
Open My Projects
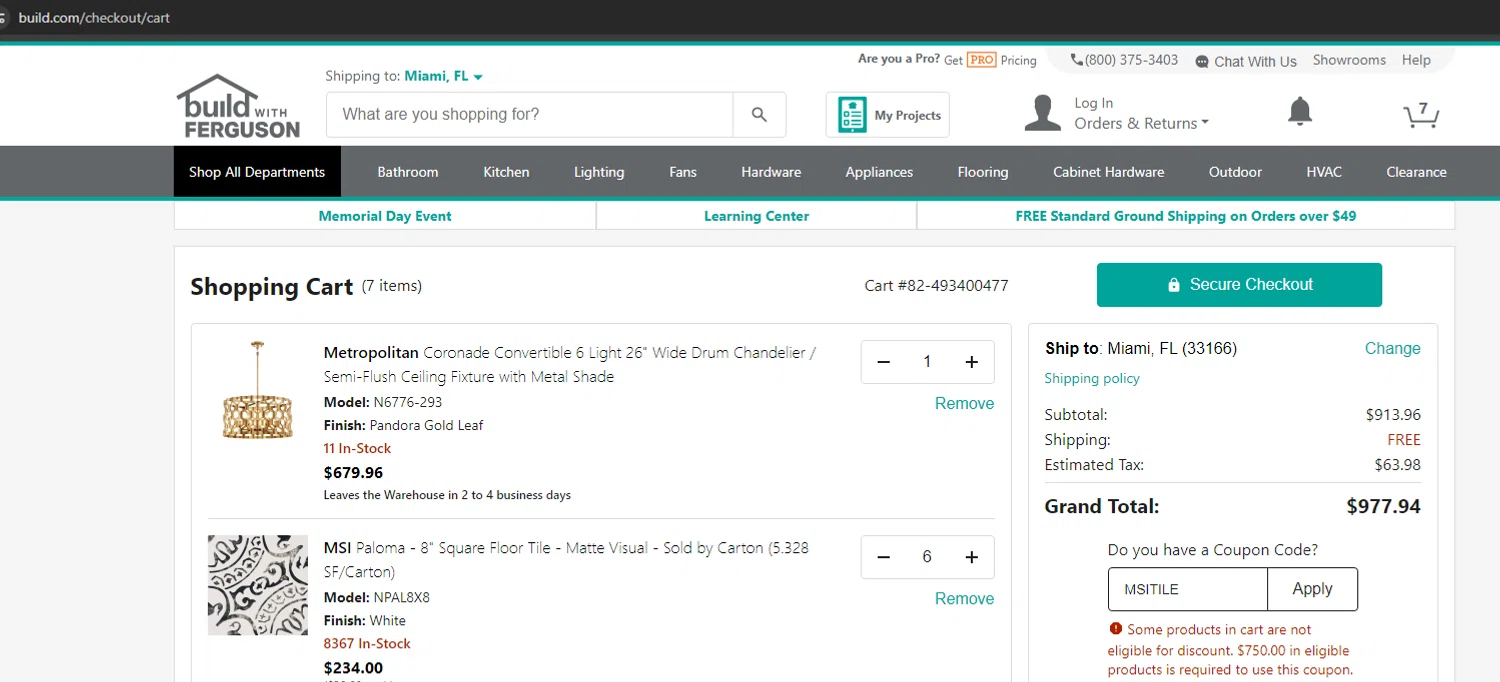(x=887, y=115)
